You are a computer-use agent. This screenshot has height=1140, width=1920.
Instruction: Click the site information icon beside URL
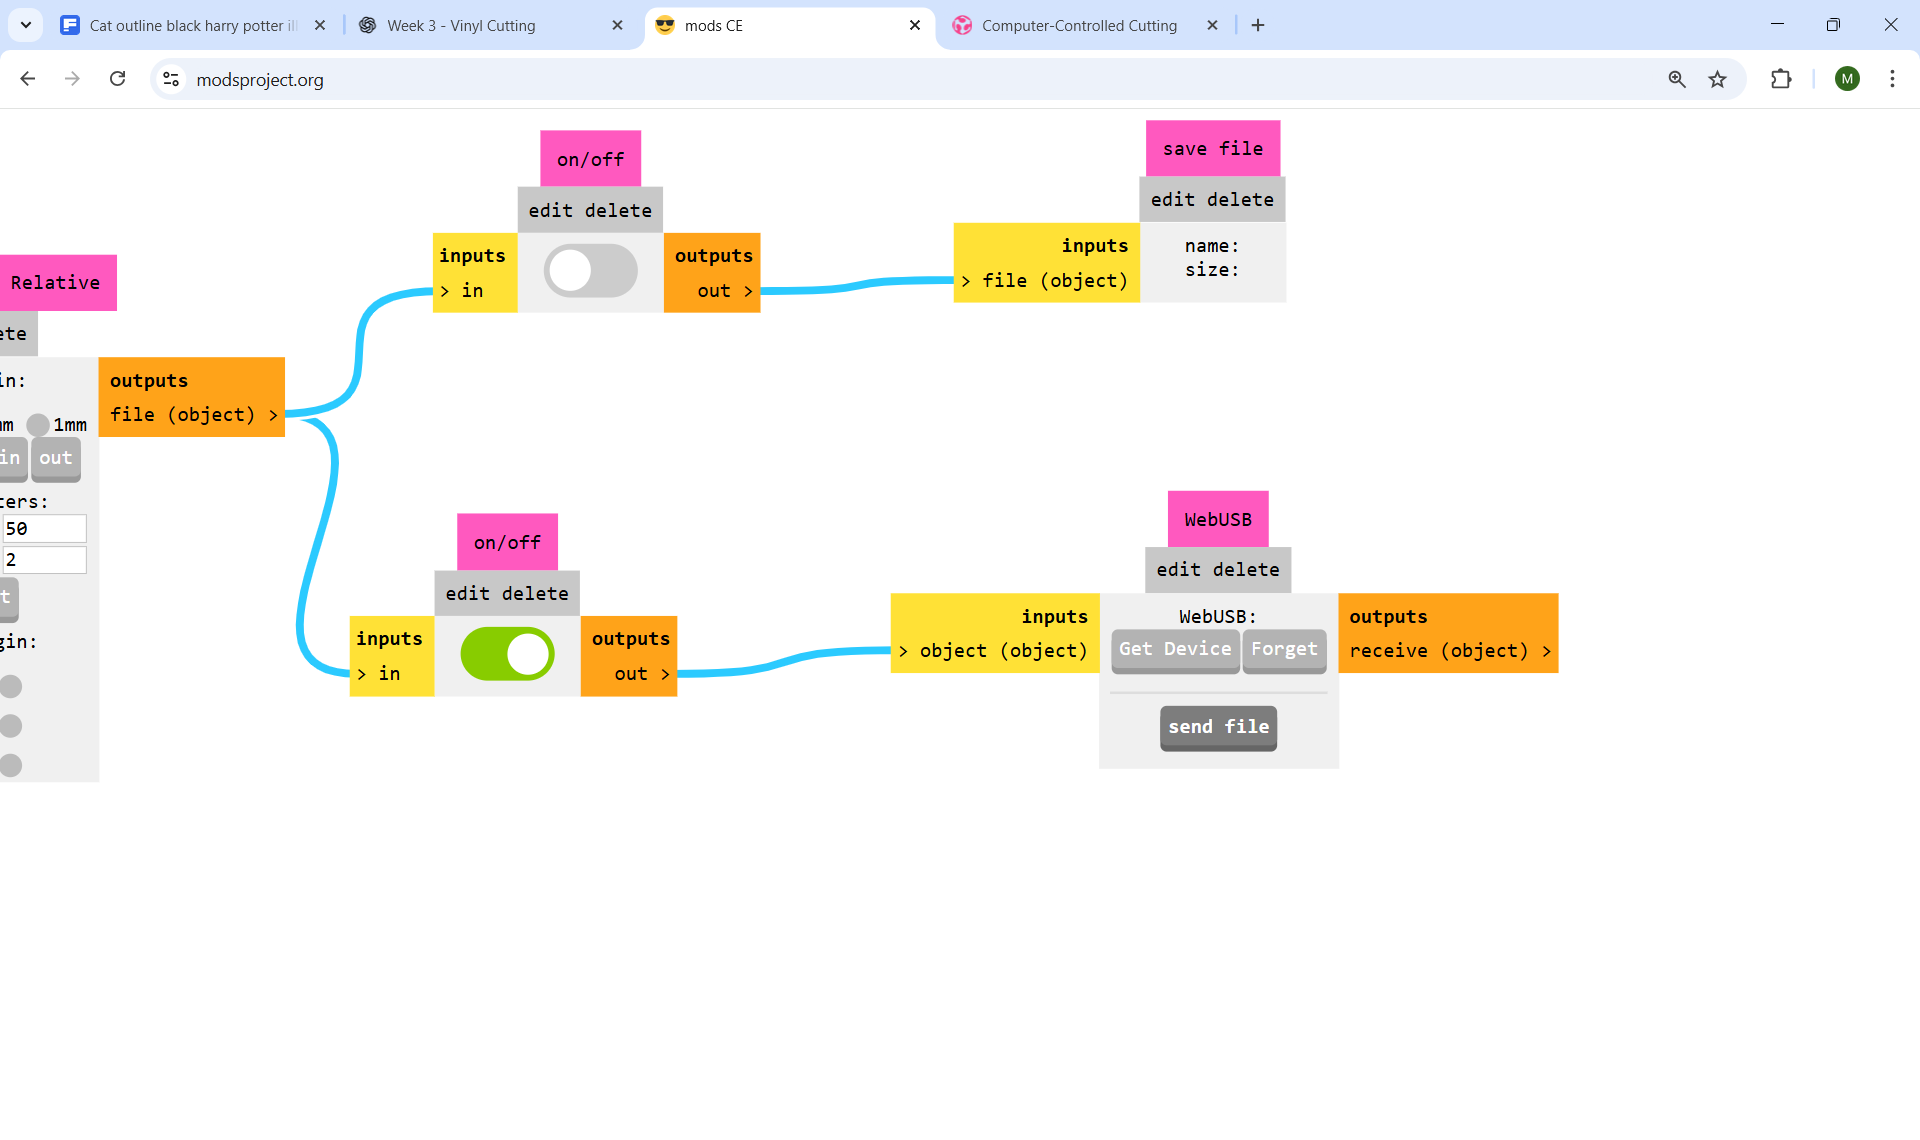pyautogui.click(x=171, y=79)
